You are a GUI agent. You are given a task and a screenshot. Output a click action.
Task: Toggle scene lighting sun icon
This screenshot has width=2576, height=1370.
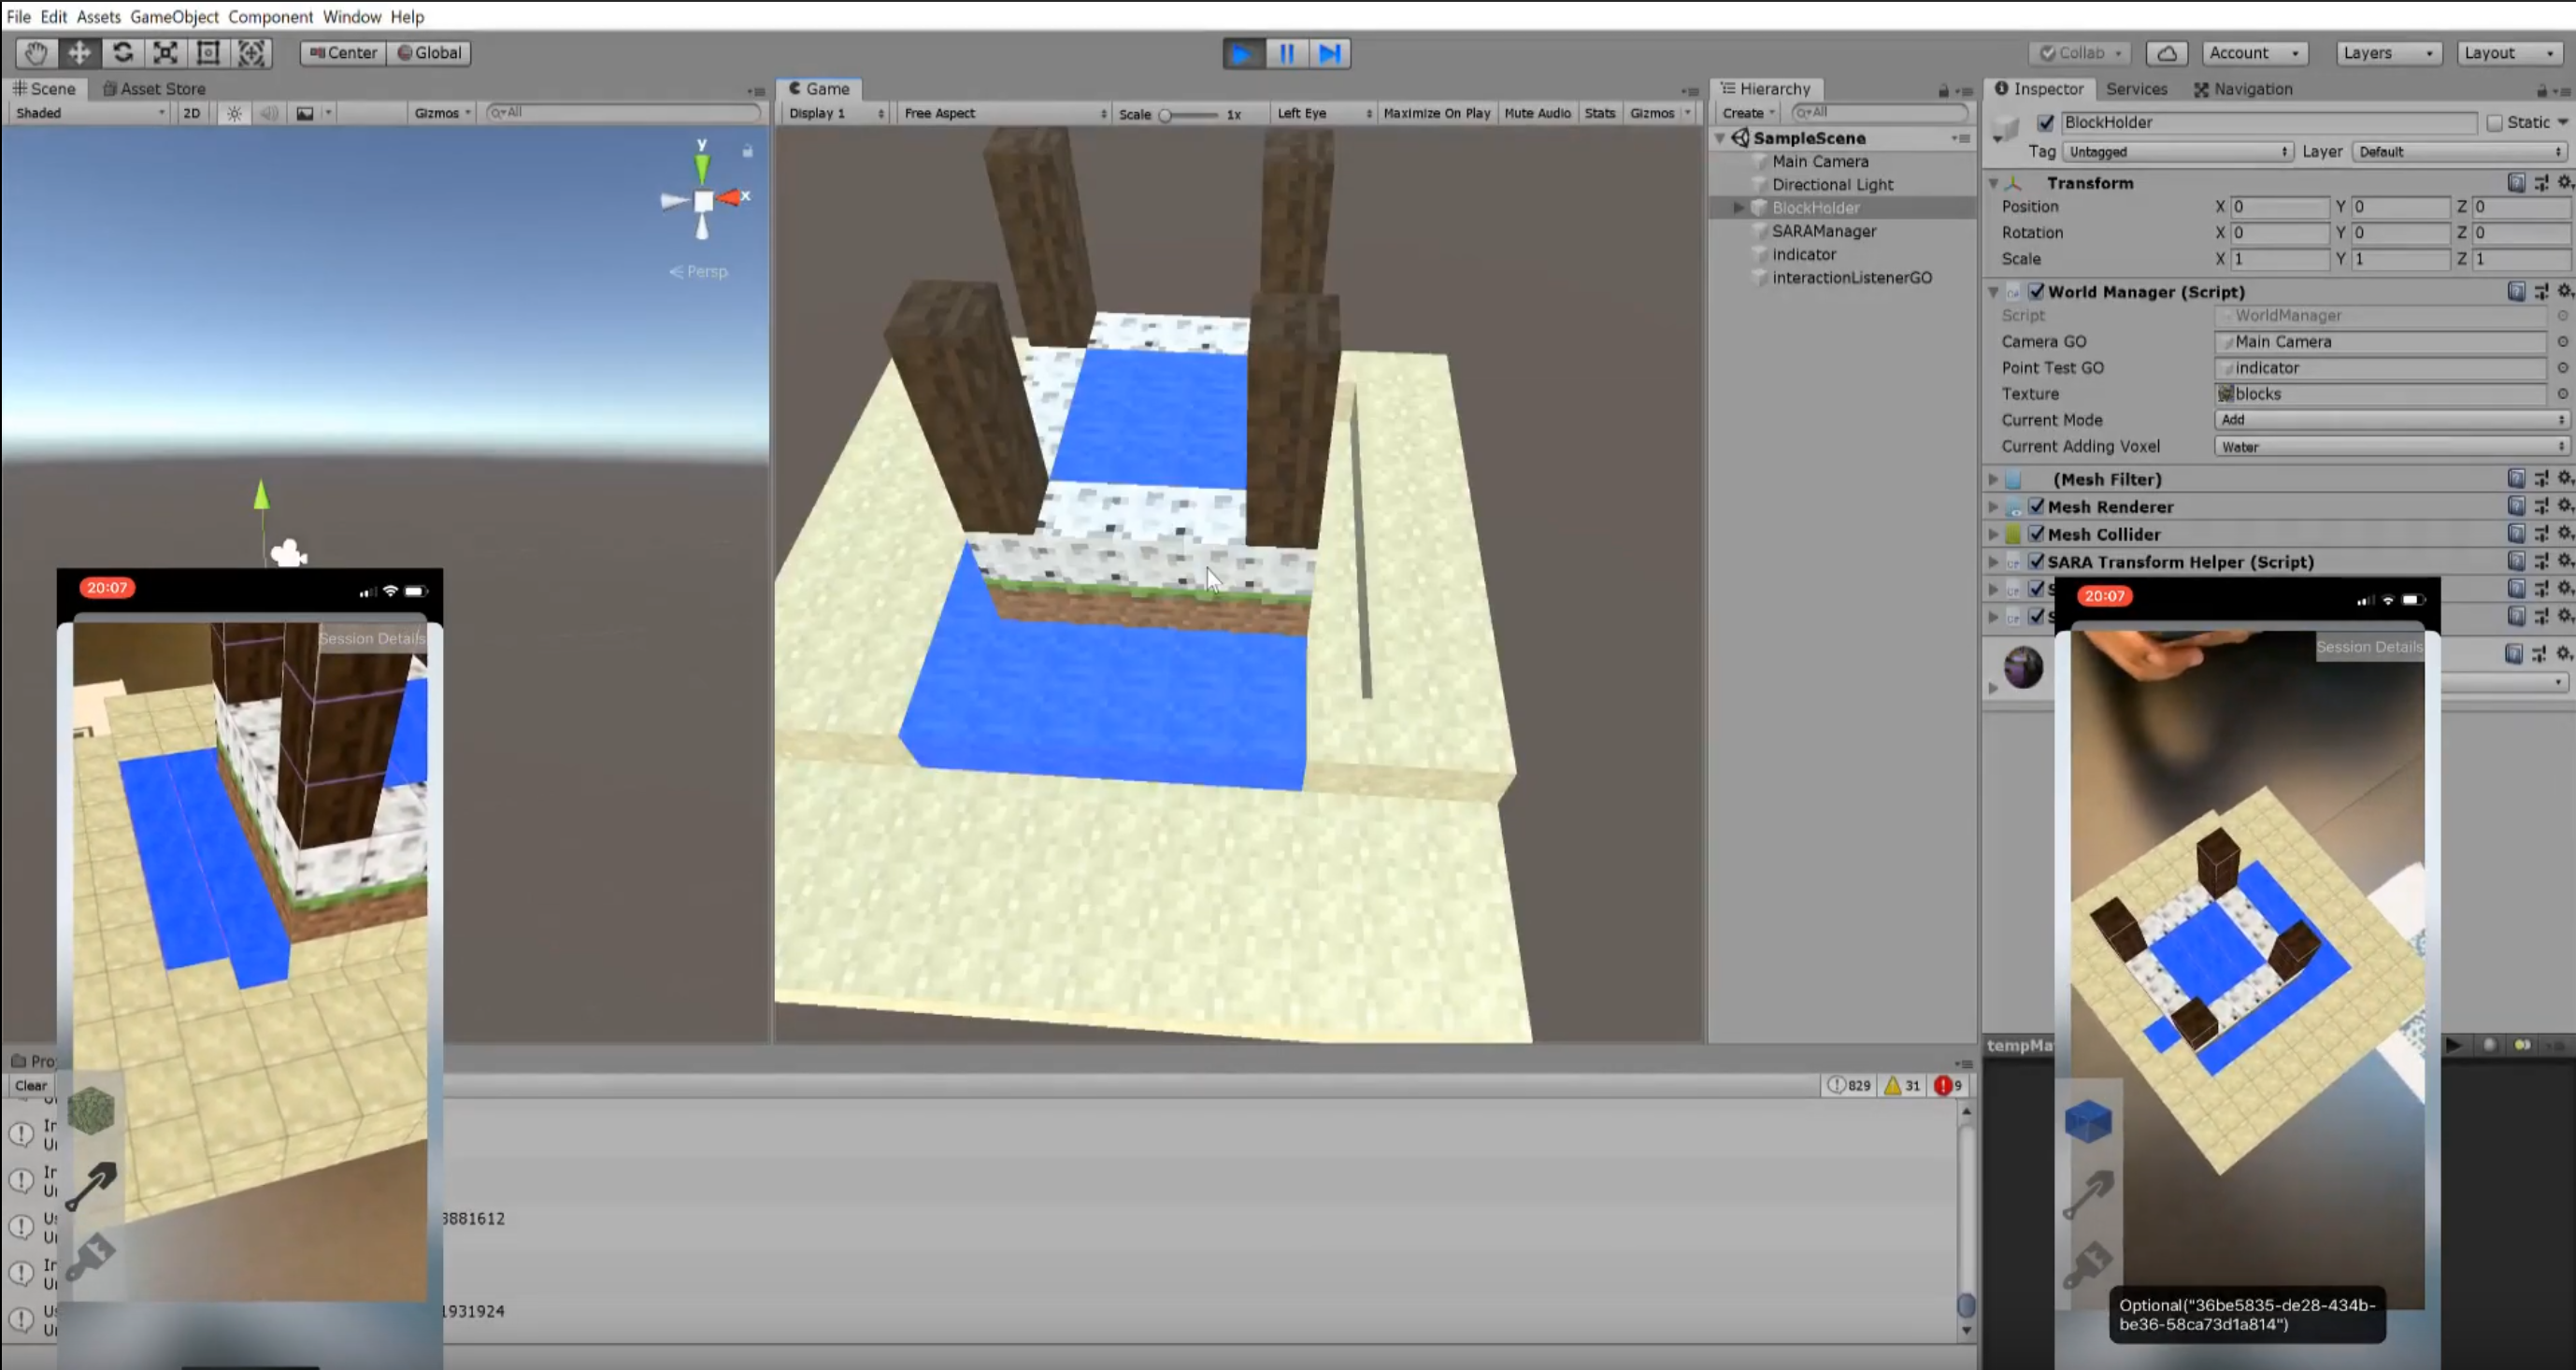pos(234,113)
